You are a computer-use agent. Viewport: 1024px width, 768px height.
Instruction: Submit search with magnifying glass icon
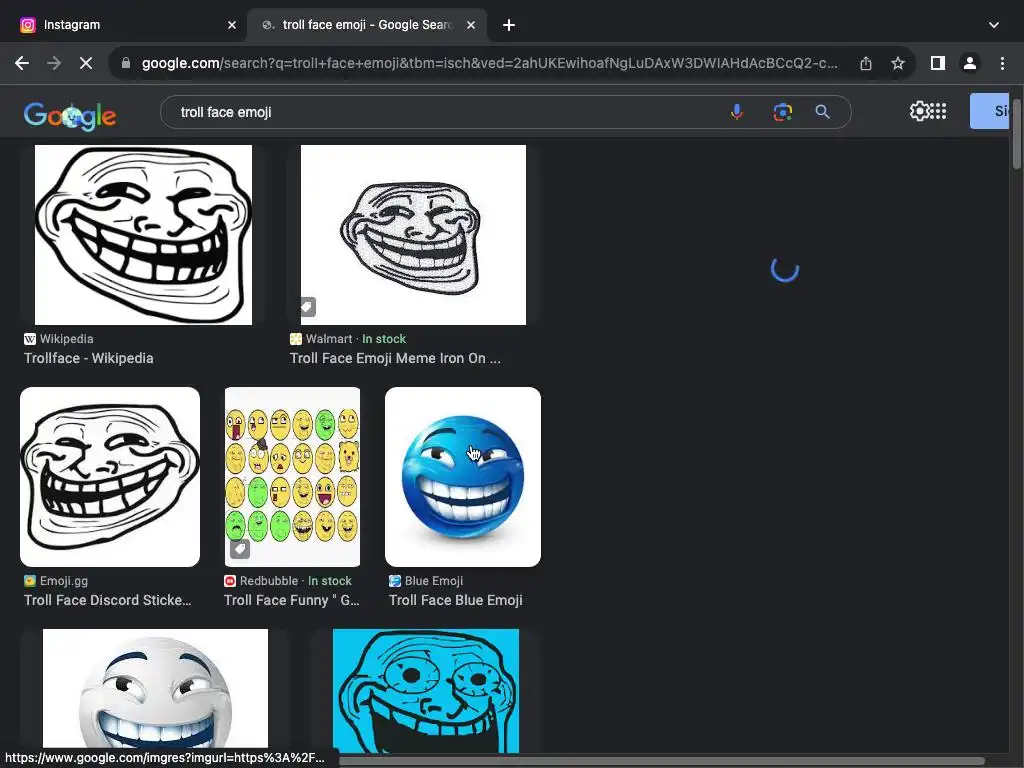tap(823, 112)
